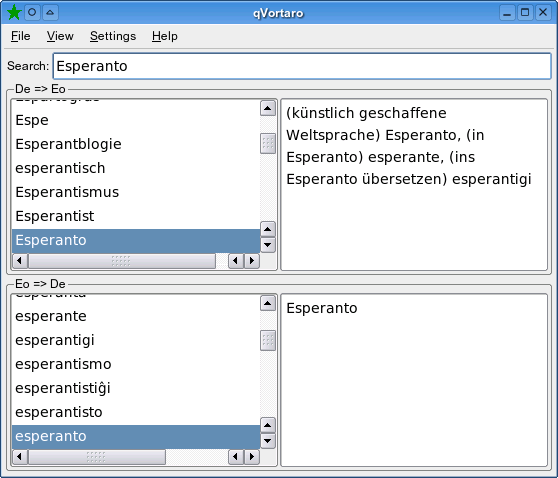Click top up arrow of Eo => De scrollbar
The image size is (558, 478).
[268, 304]
